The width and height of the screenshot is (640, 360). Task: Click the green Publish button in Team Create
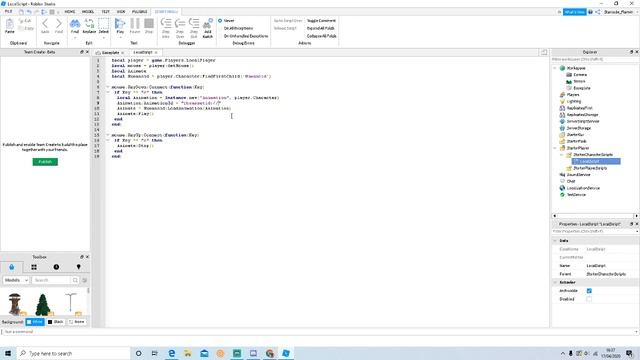pos(45,162)
